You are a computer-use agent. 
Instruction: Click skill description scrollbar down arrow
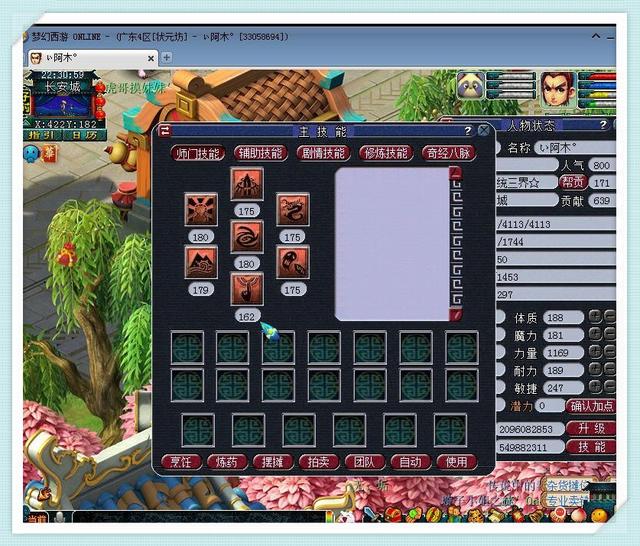coord(456,315)
